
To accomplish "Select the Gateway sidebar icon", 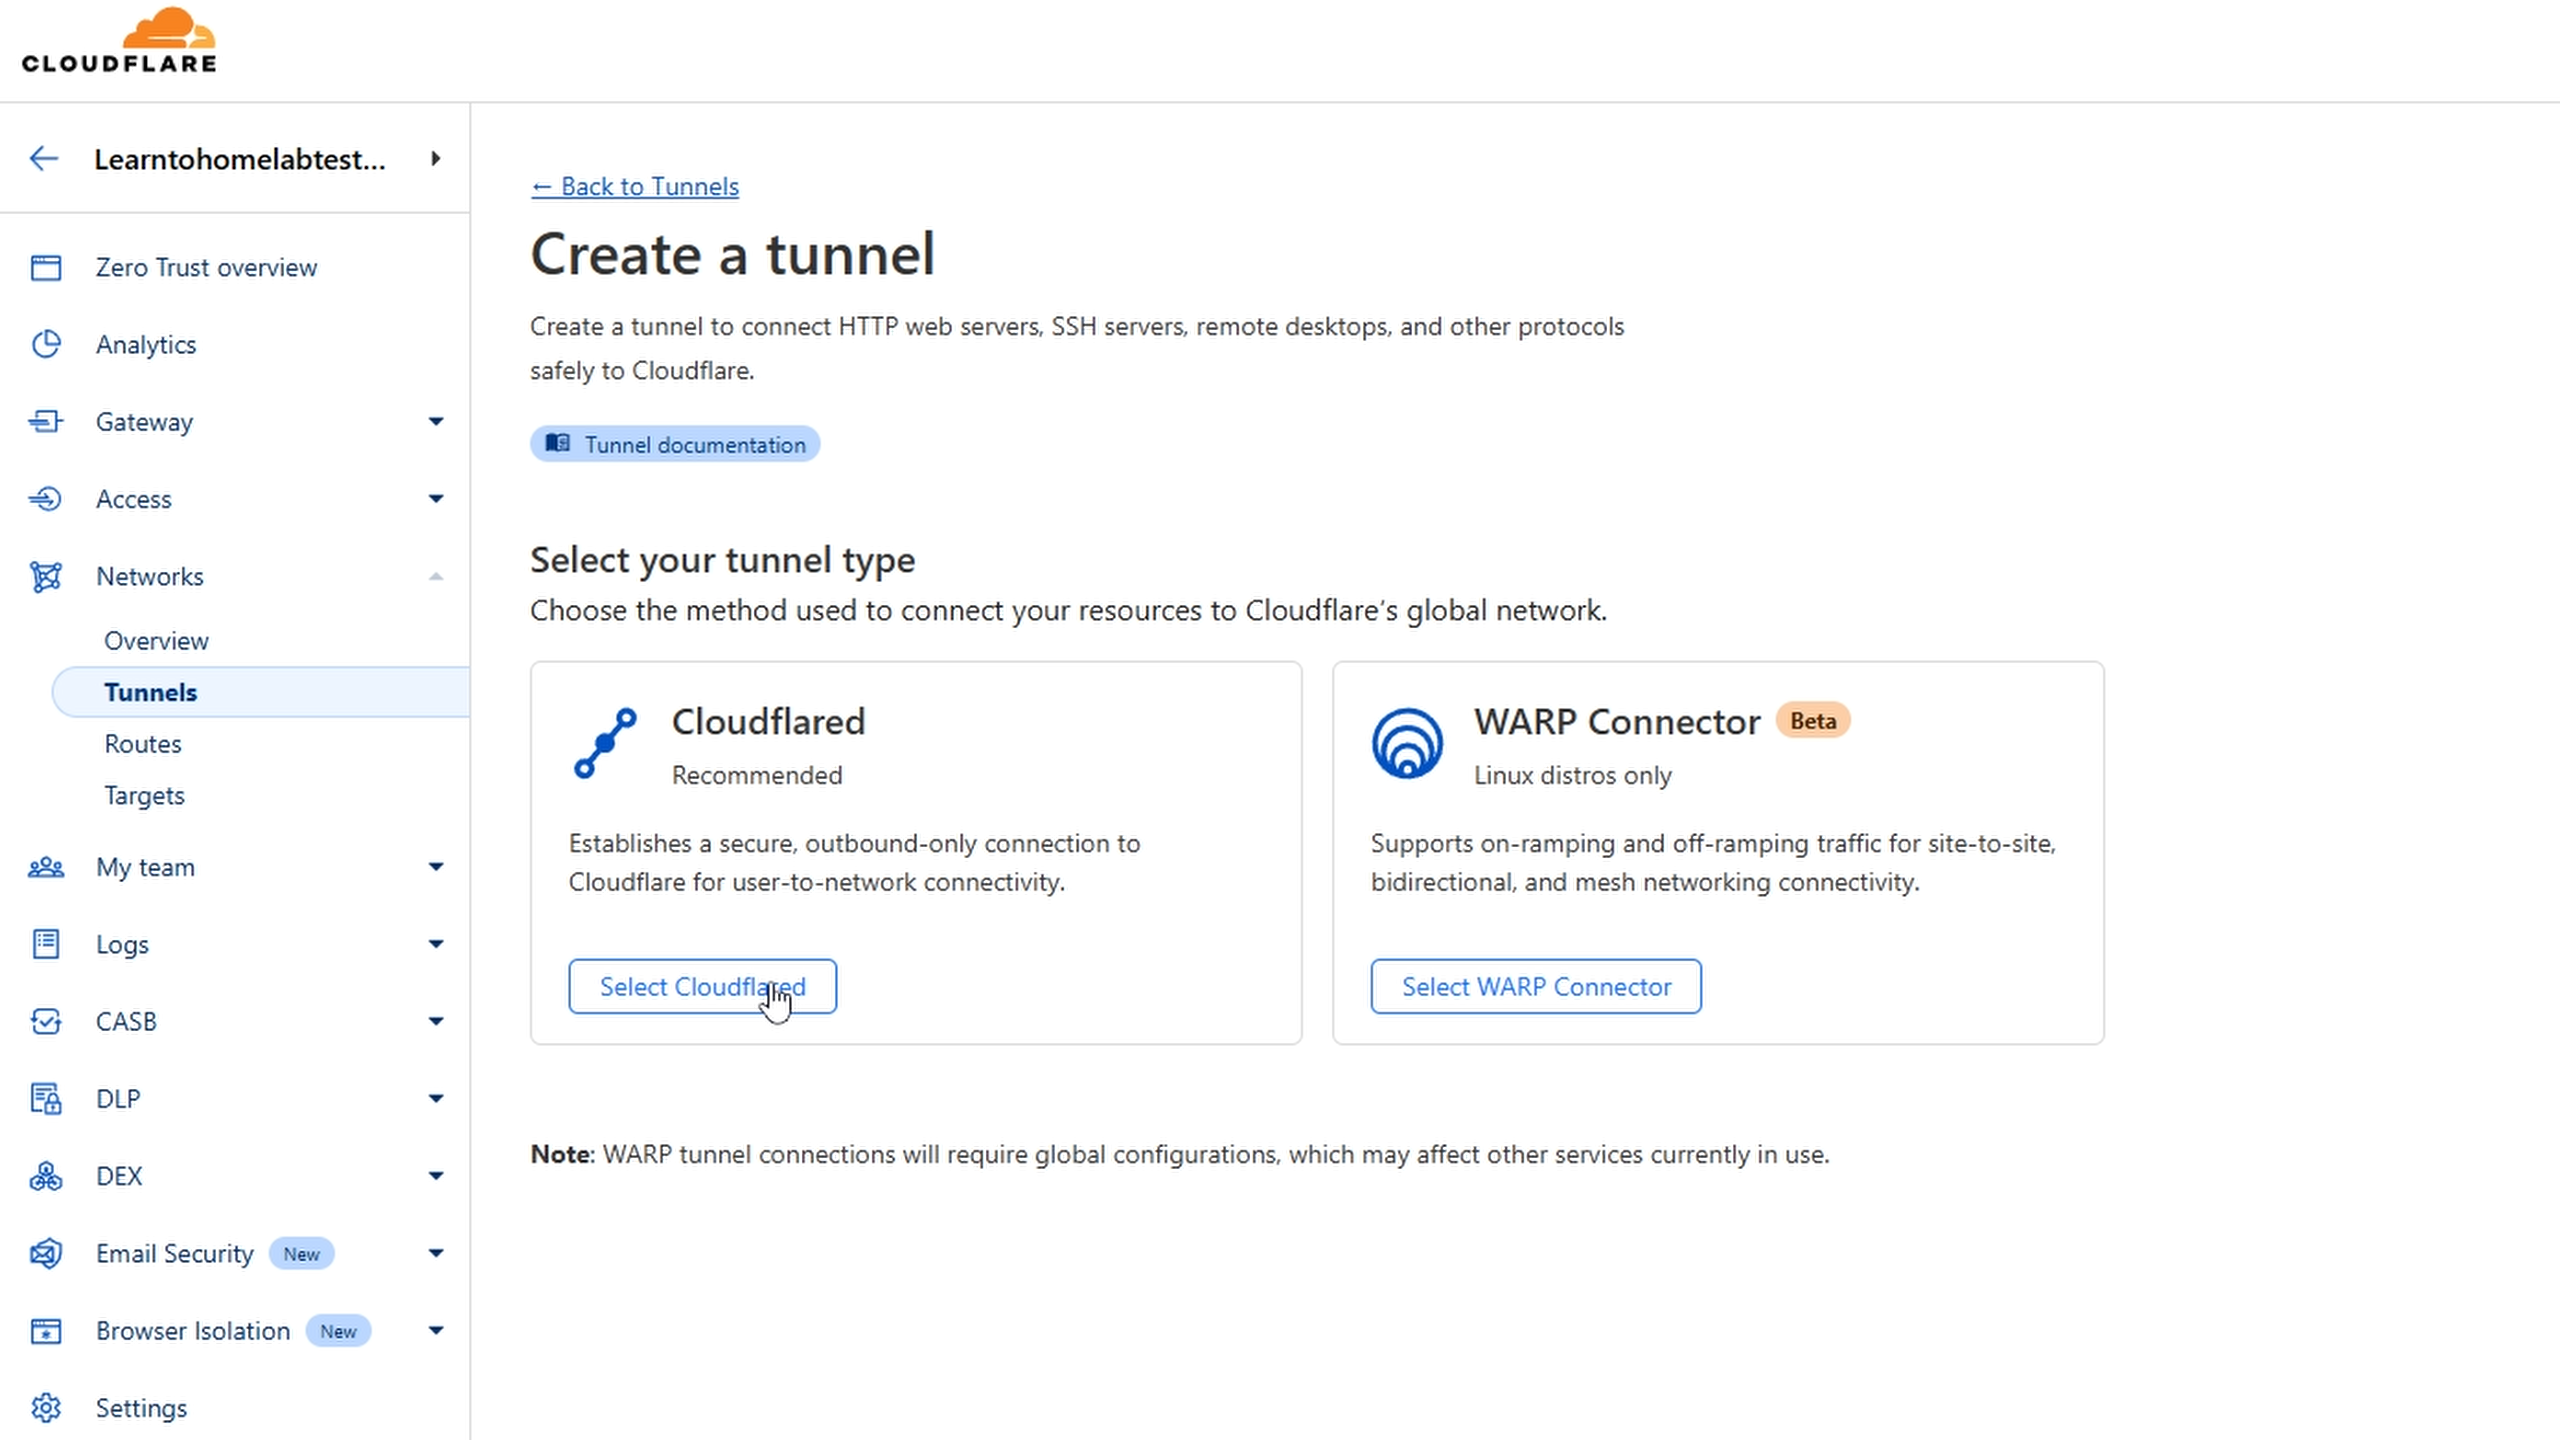I will [x=46, y=421].
